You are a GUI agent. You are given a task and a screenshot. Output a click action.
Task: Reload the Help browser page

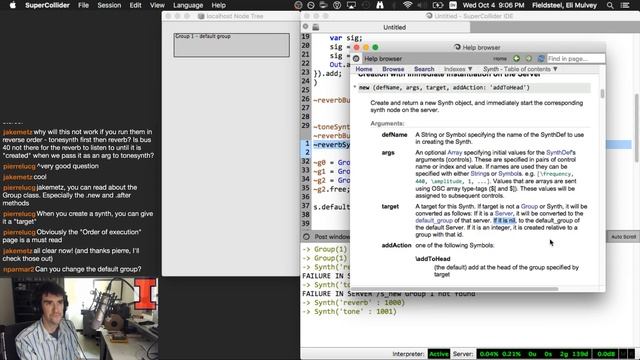tap(541, 59)
